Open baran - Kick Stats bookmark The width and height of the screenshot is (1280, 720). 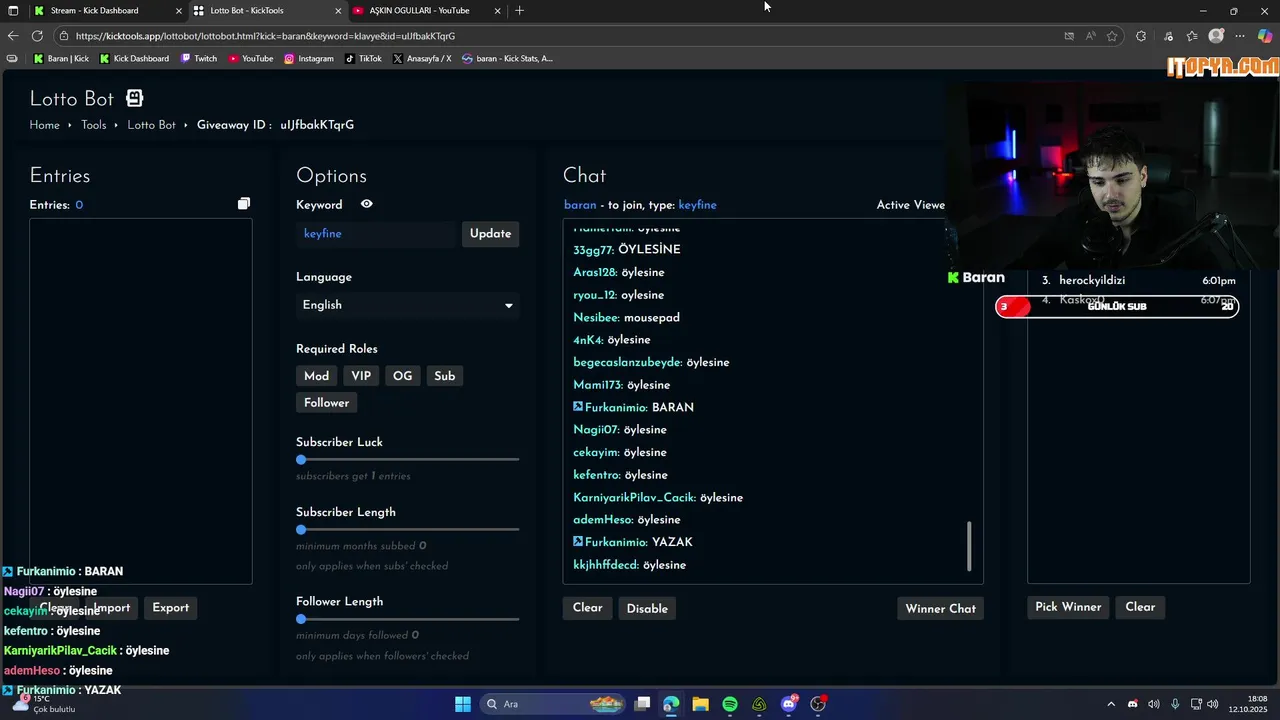[507, 59]
